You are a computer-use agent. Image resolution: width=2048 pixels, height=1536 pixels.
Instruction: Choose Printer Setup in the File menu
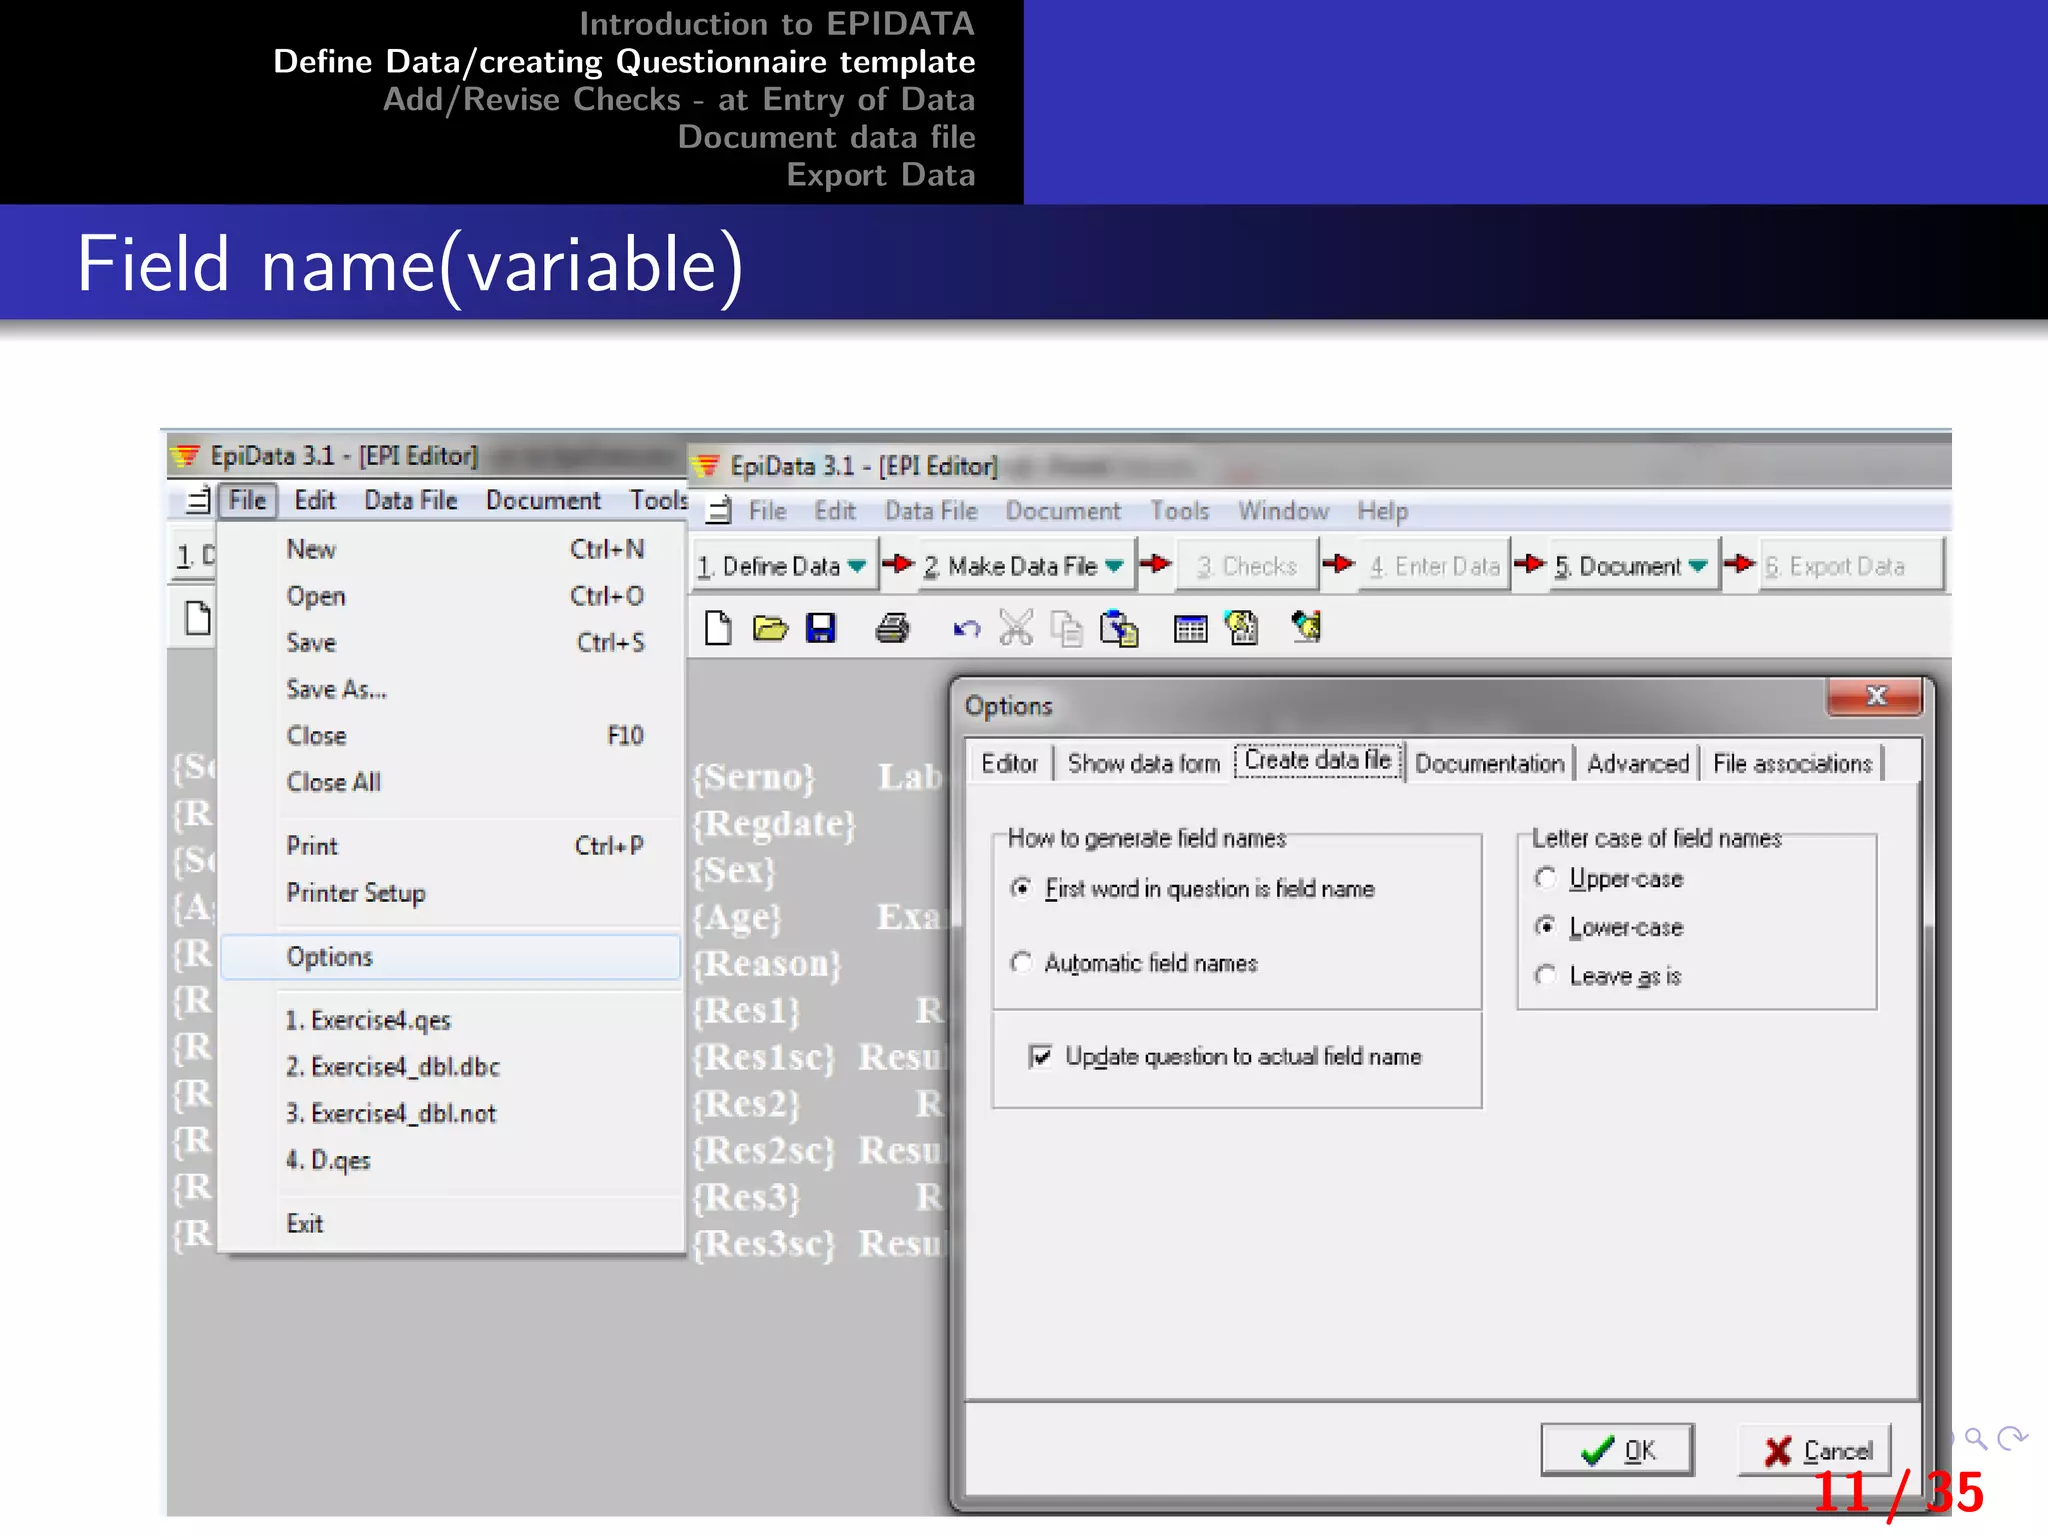coord(450,893)
